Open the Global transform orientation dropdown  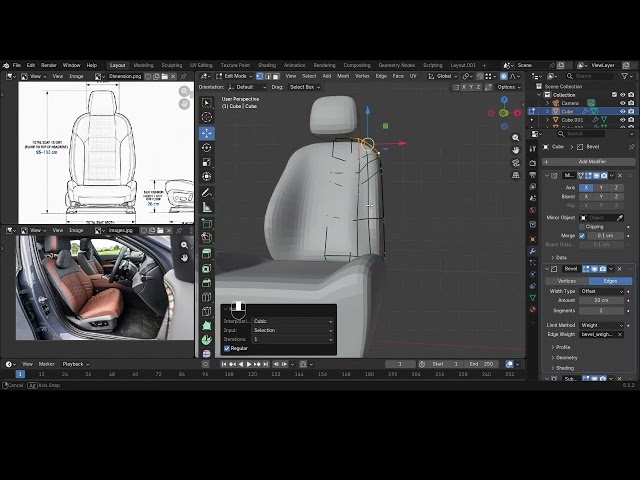(443, 76)
